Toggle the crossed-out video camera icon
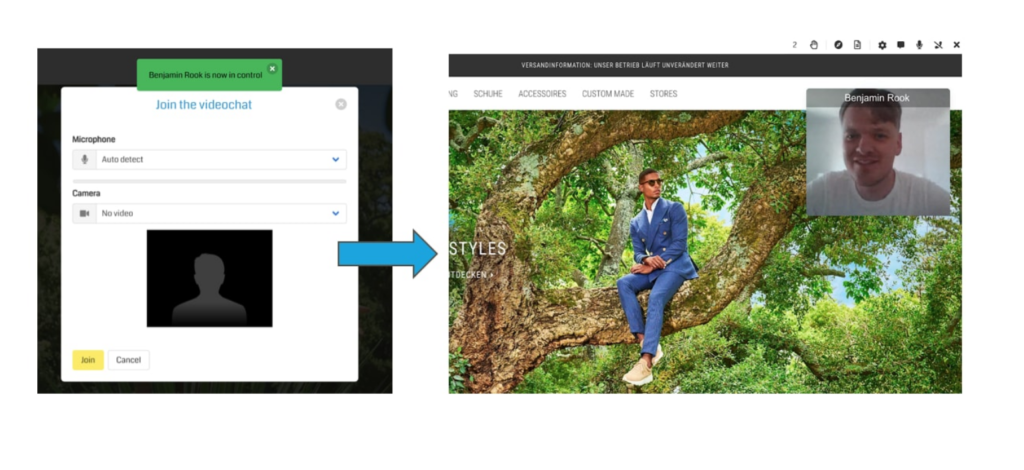The image size is (1024, 470). 938,45
